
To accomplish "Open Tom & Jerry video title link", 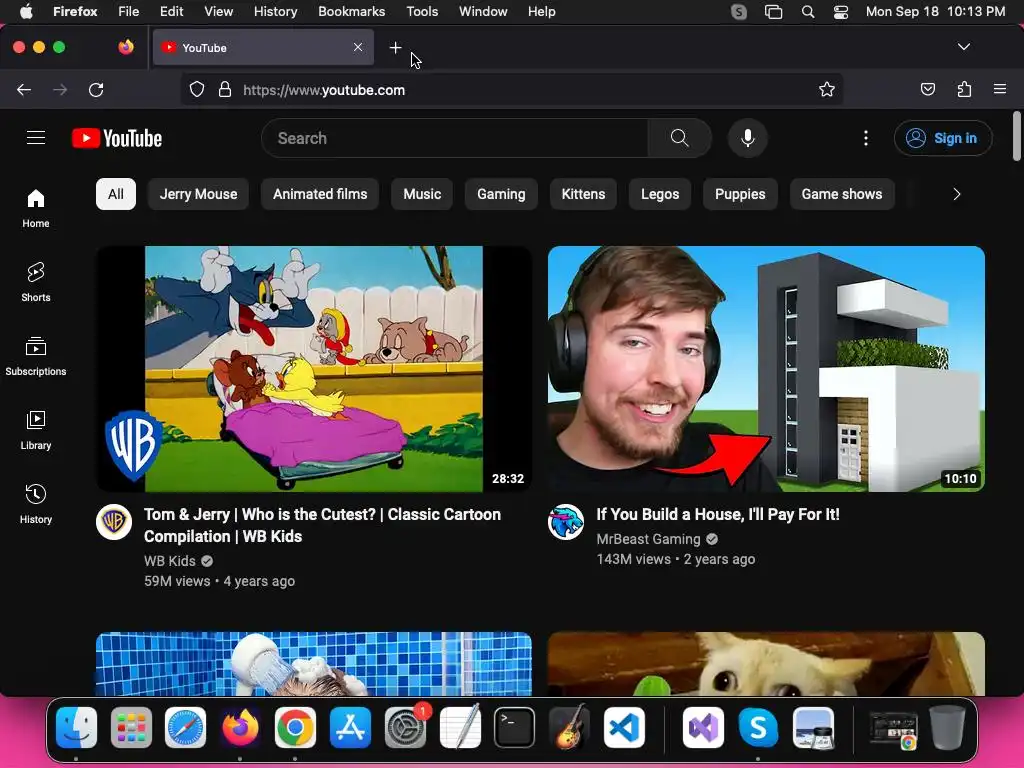I will (x=322, y=525).
